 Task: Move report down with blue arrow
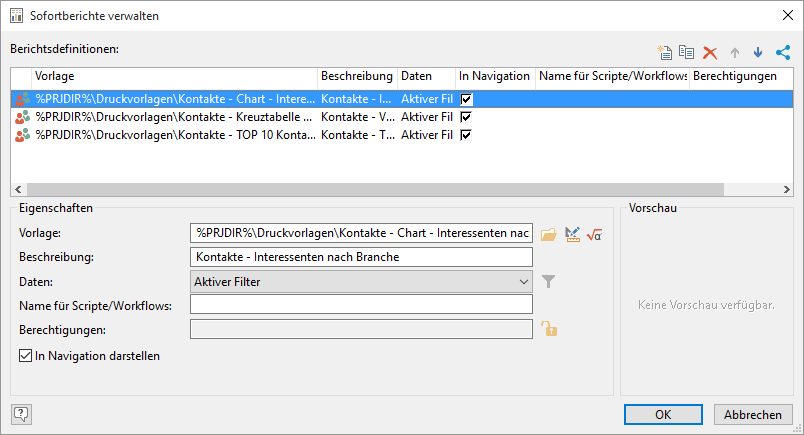click(758, 53)
